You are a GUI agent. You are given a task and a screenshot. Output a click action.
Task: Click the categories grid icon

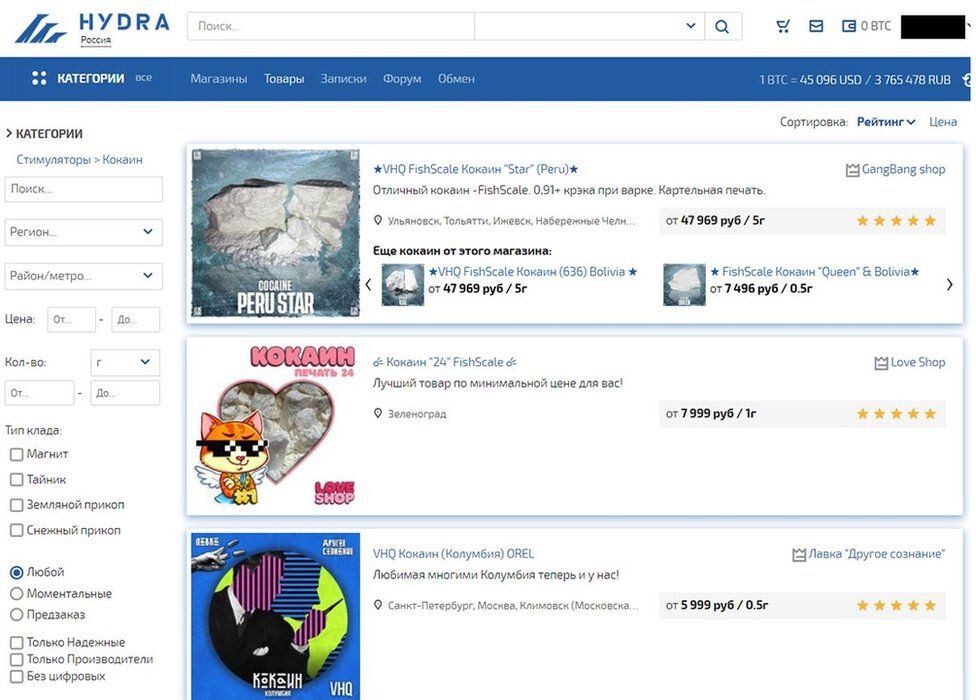(39, 78)
